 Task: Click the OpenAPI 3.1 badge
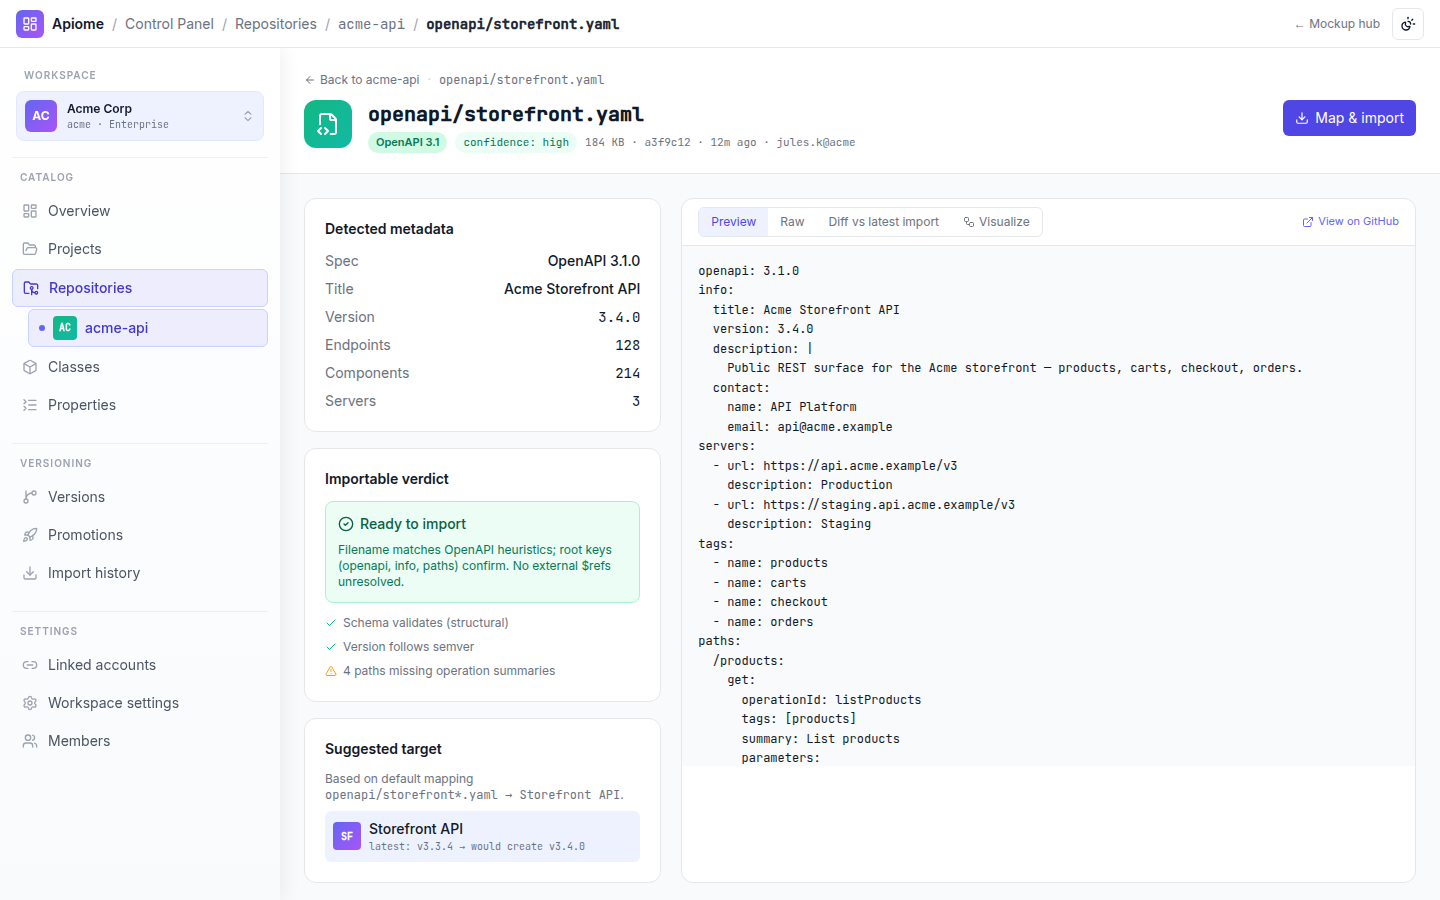(x=408, y=142)
